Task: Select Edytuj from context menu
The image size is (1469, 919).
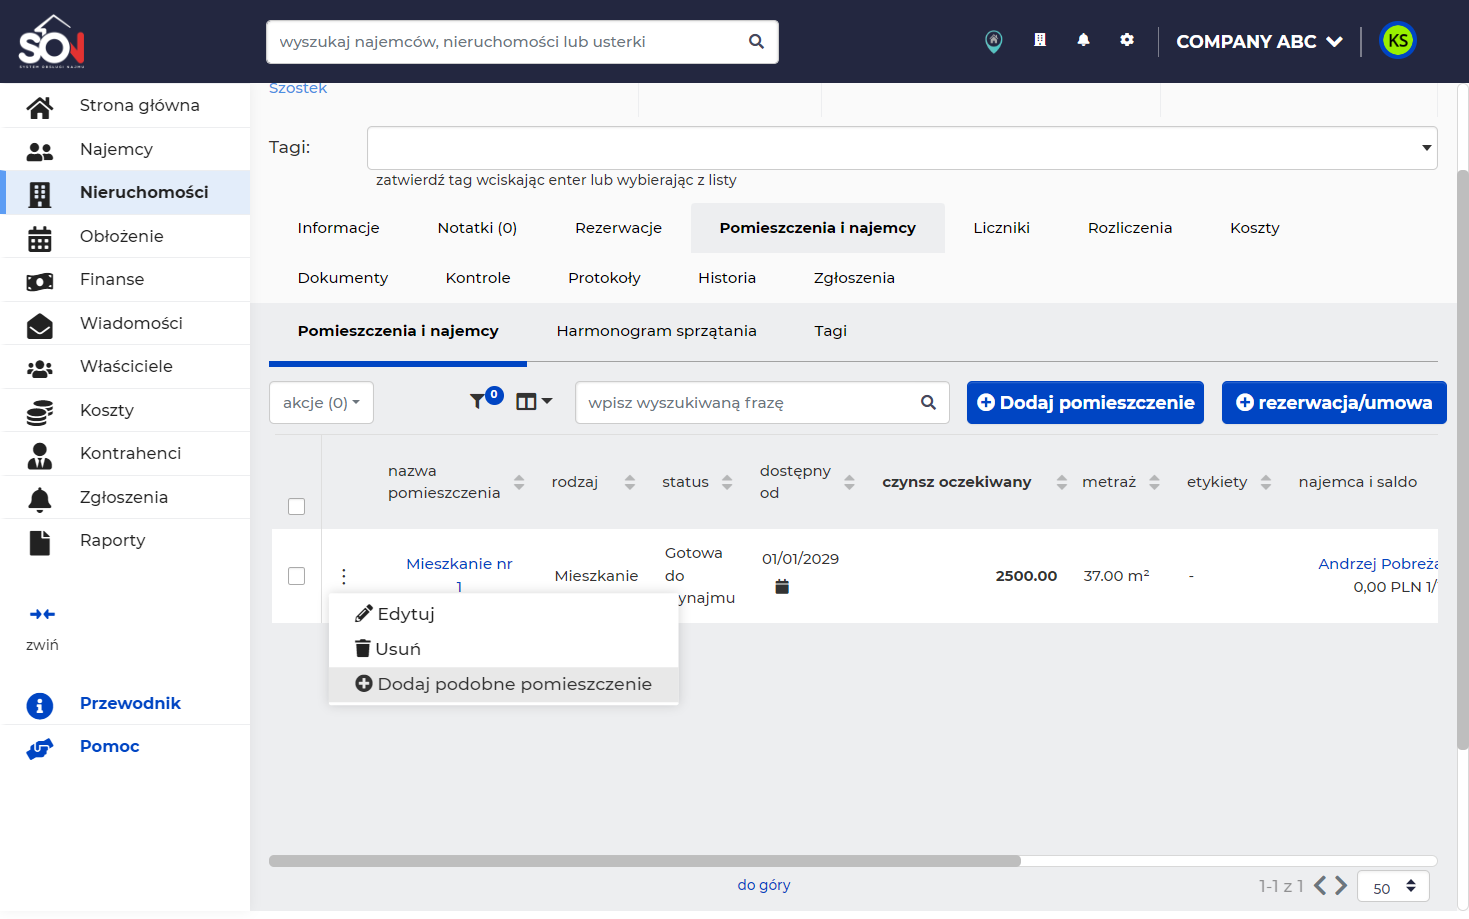Action: 503,614
